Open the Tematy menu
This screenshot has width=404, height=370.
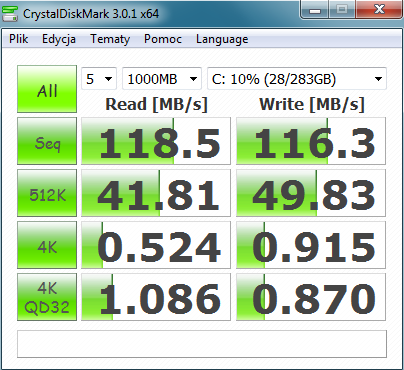pos(110,39)
